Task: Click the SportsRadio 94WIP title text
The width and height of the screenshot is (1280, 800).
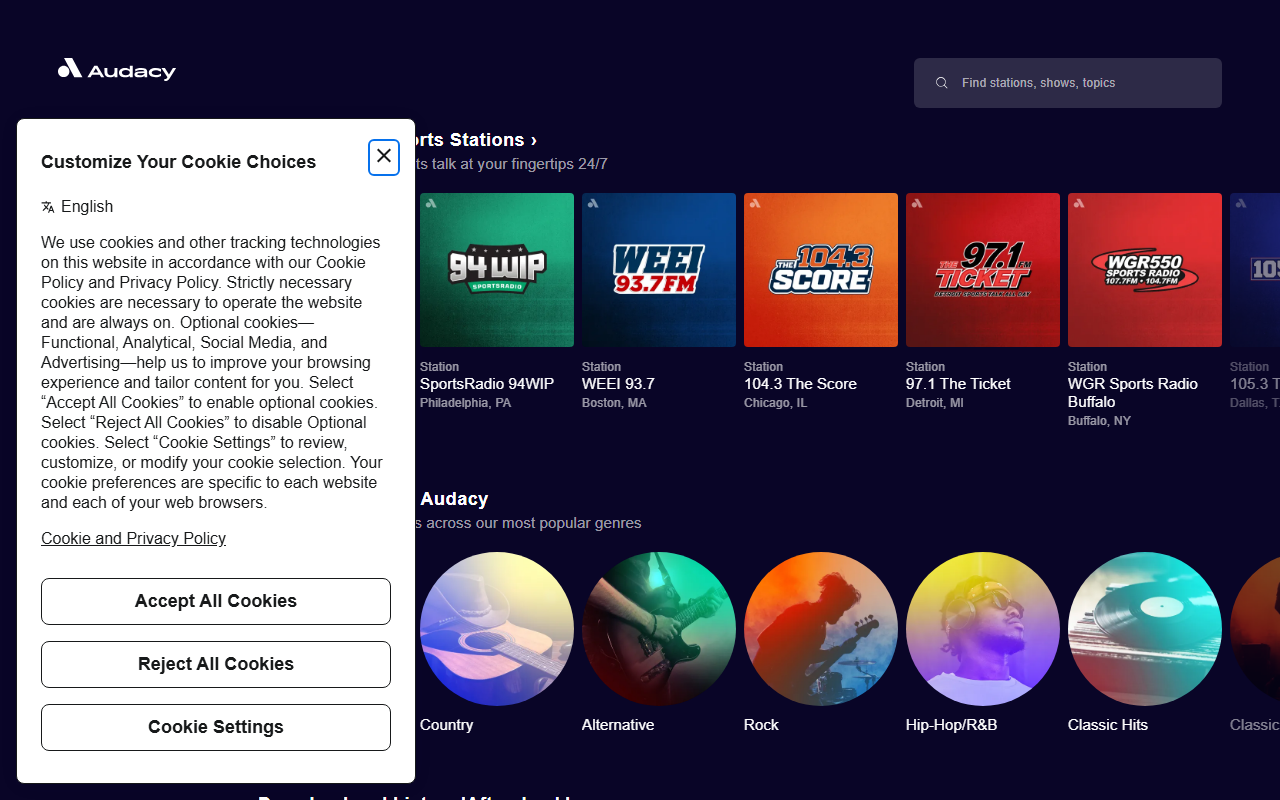Action: pyautogui.click(x=487, y=384)
